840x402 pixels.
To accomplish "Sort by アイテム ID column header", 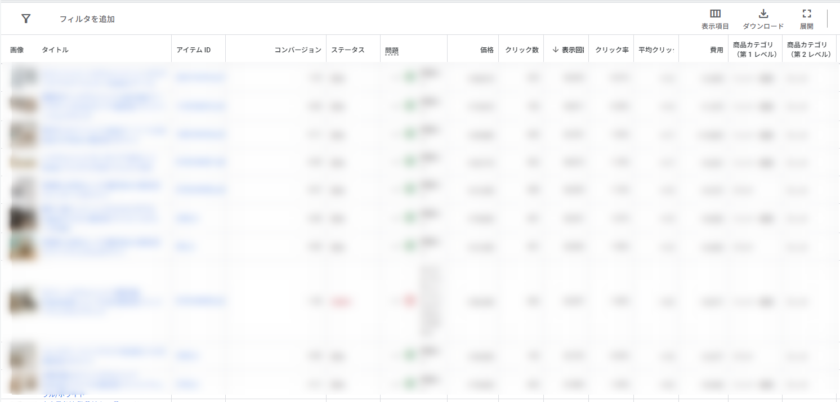I will (193, 49).
